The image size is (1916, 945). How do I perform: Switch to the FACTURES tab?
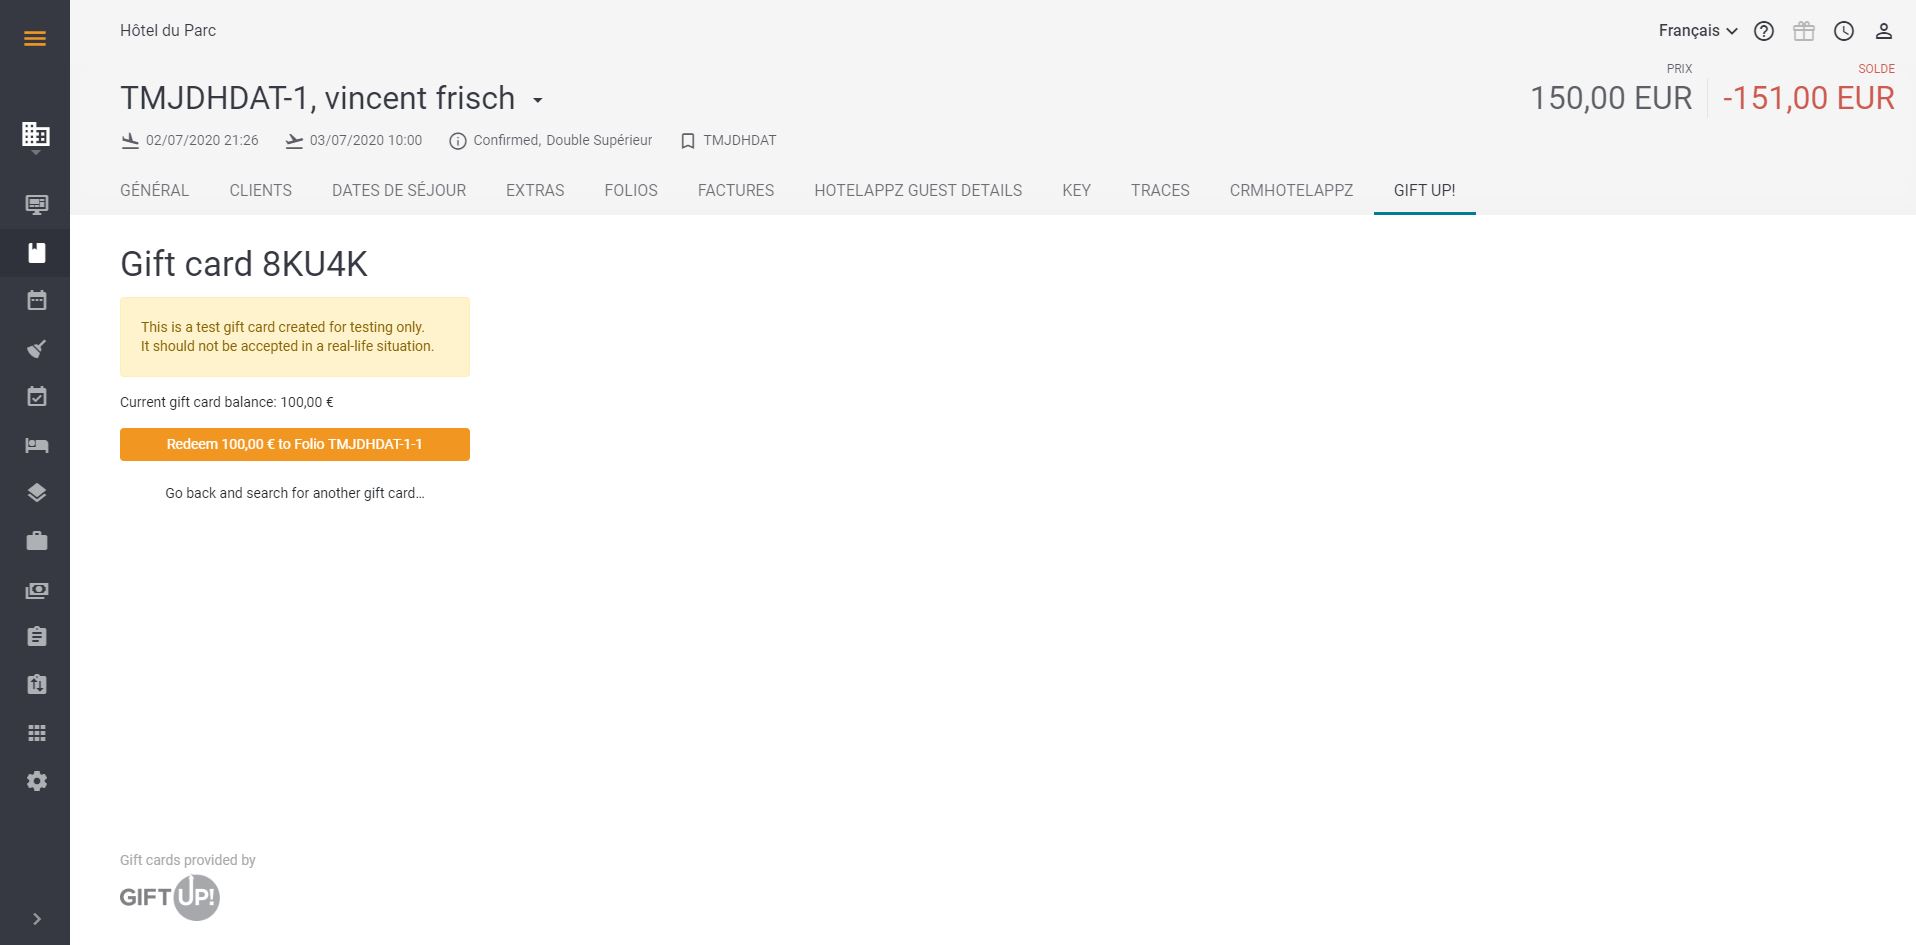736,190
